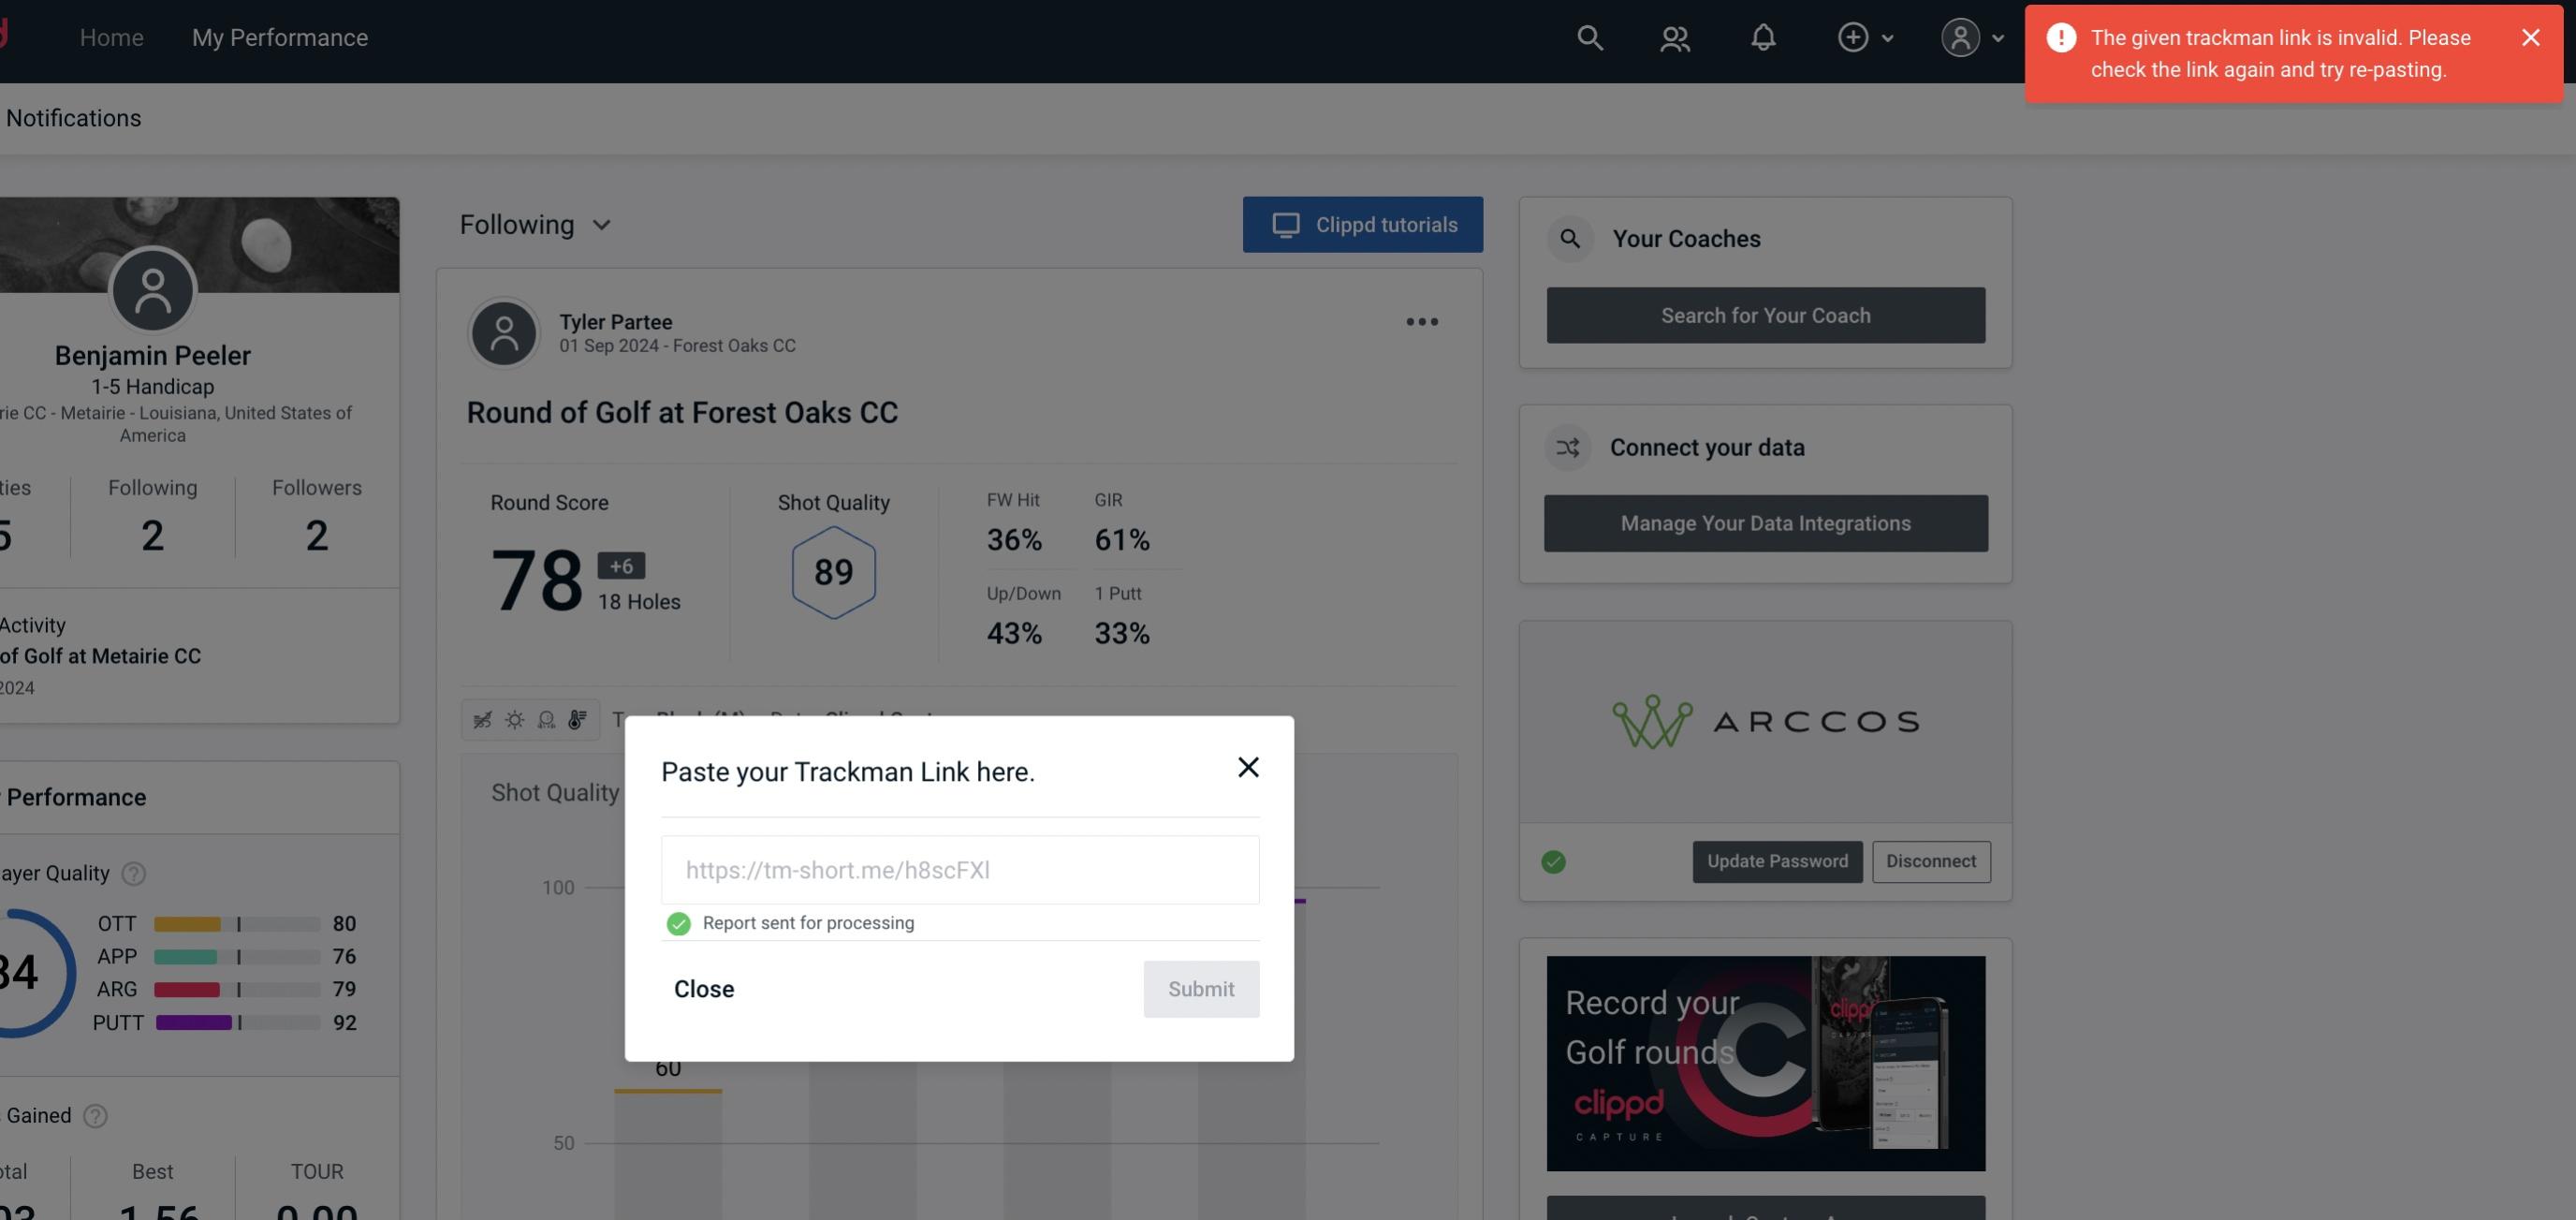Click the coaches search magnifier icon
The width and height of the screenshot is (2576, 1220).
(x=1569, y=239)
